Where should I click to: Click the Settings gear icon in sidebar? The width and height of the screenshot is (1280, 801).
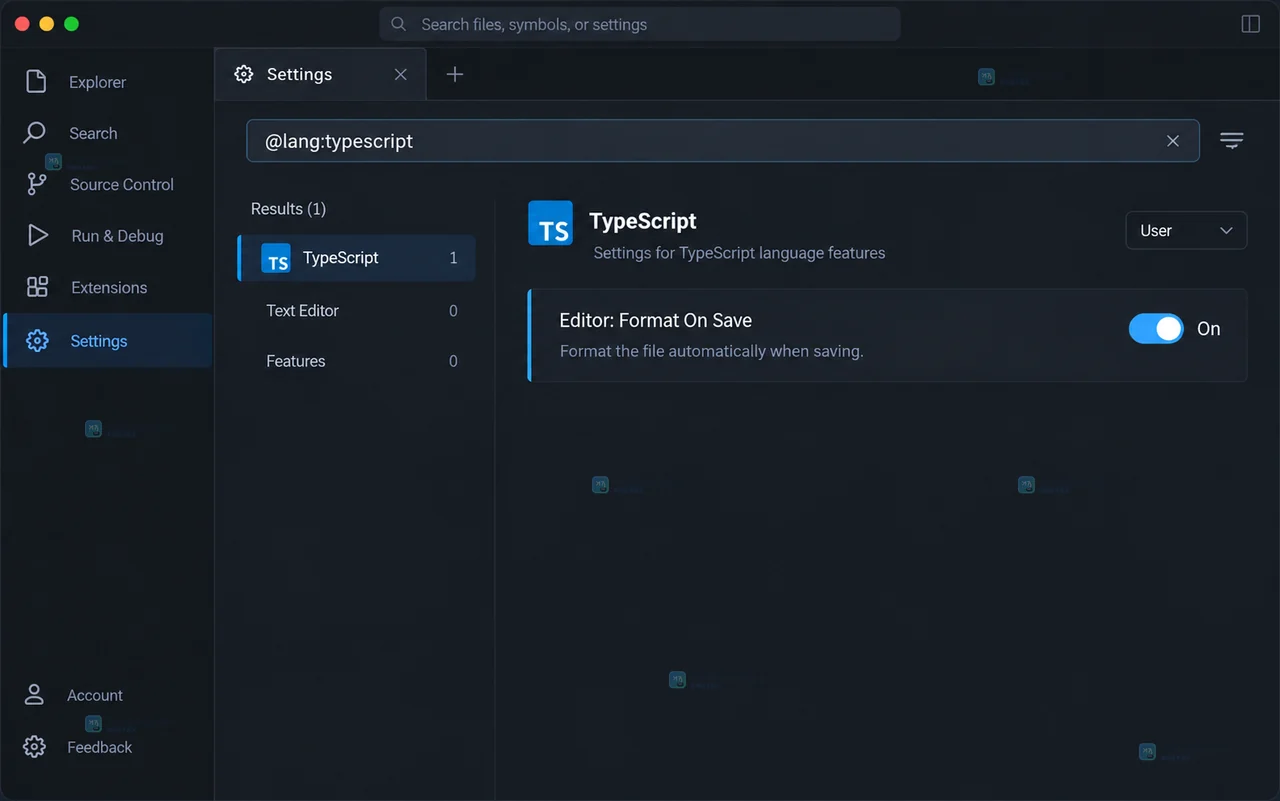[37, 341]
